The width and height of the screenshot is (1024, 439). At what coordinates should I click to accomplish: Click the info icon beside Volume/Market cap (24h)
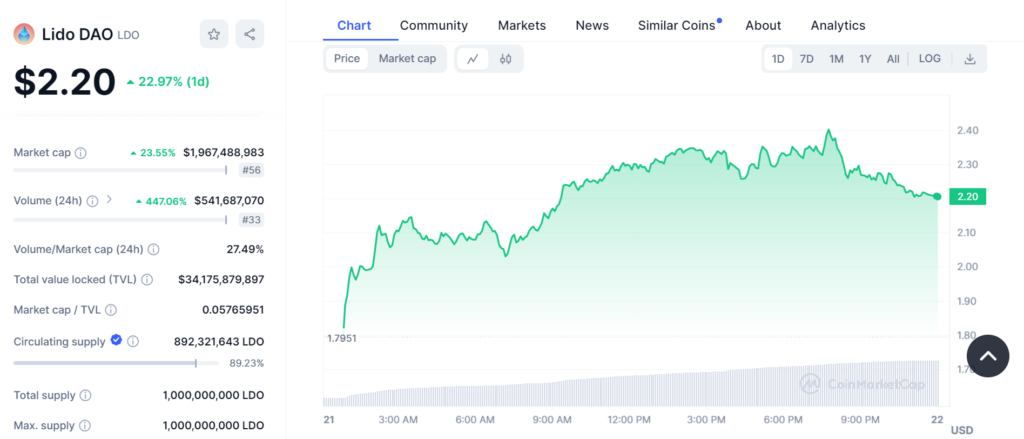click(x=153, y=249)
